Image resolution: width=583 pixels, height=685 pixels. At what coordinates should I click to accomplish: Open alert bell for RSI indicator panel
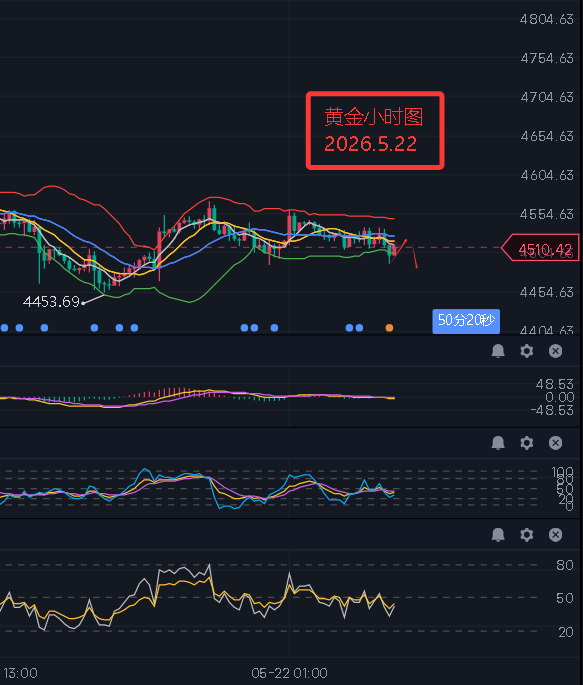498,534
